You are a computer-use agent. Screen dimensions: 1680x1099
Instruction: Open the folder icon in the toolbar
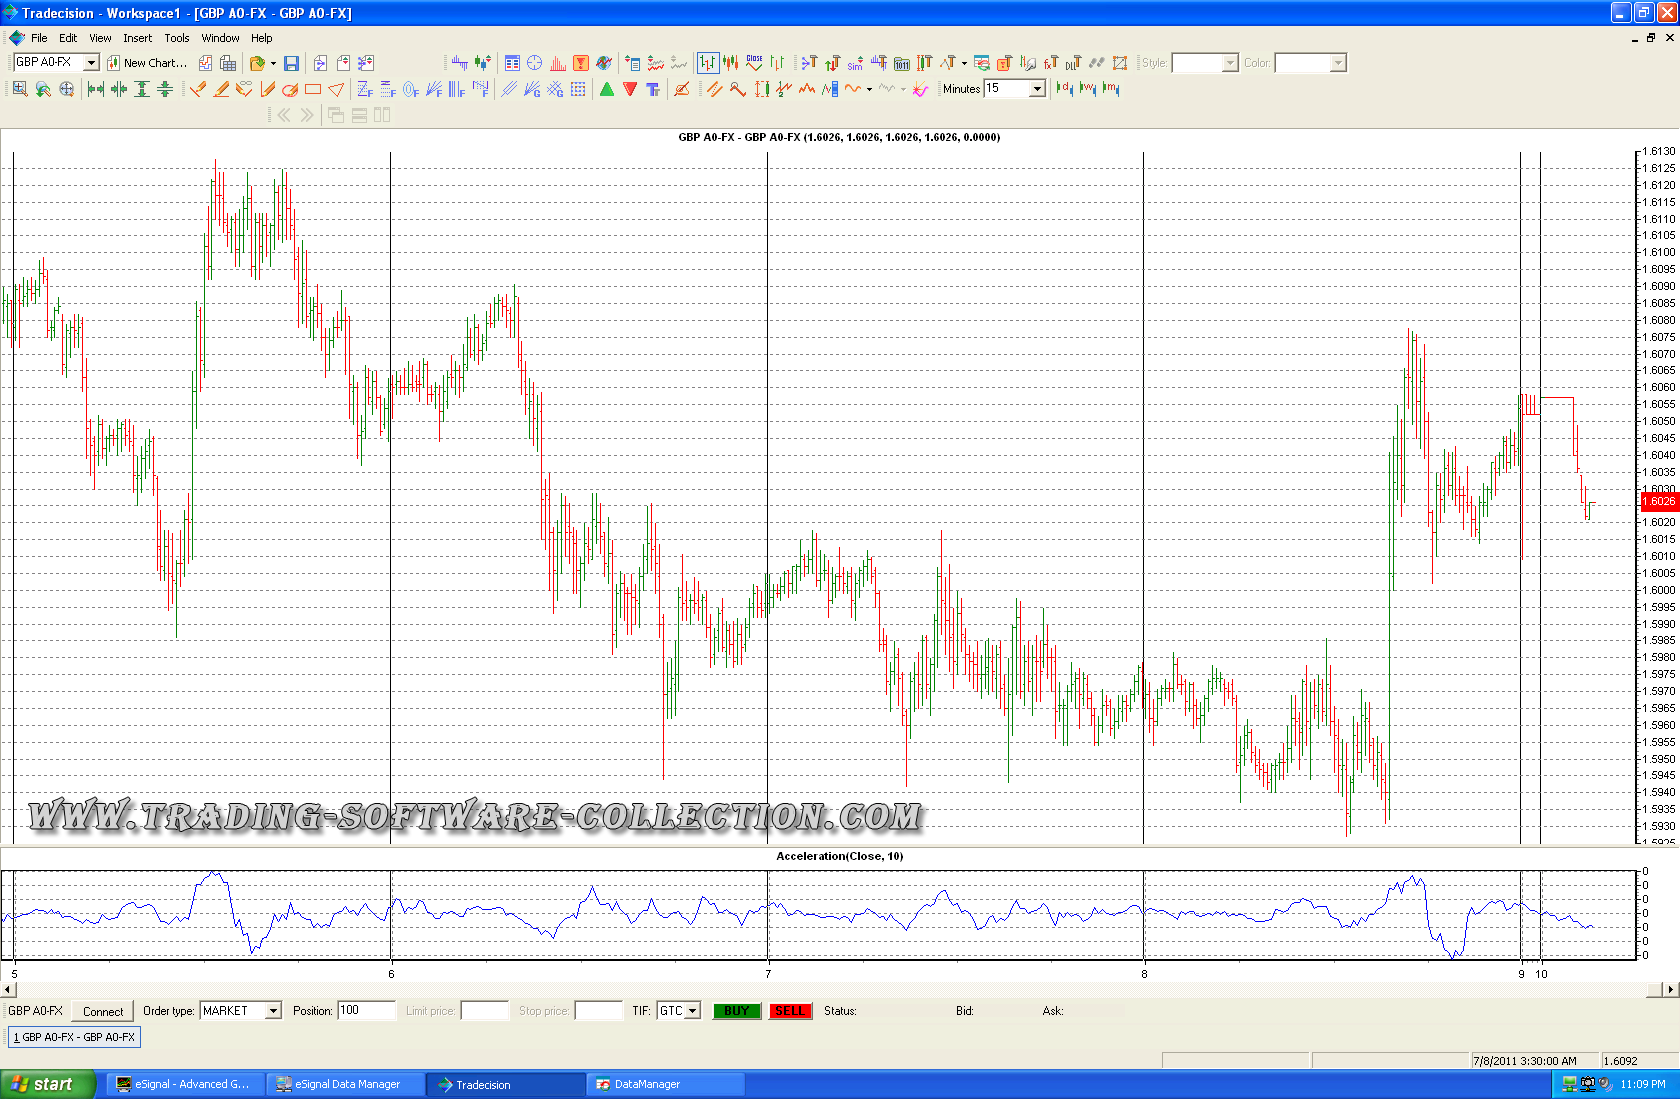tap(257, 63)
